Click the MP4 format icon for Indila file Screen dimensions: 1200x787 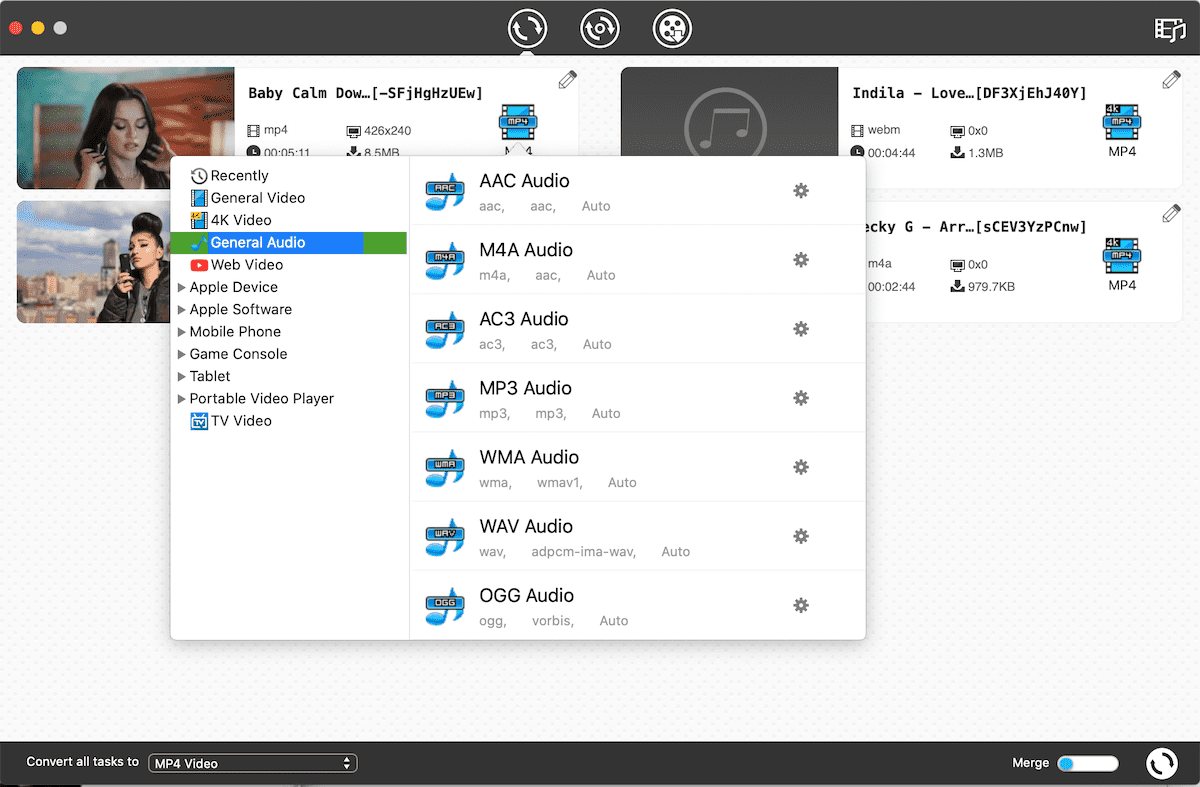pos(1122,123)
